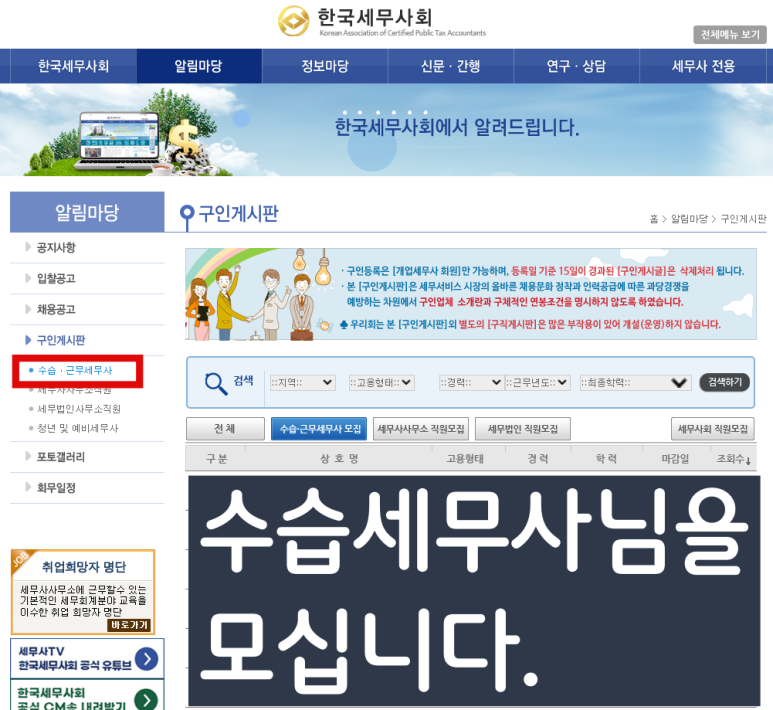
Task: Select 수습 · 근무세무사 submenu item
Action: click(x=75, y=370)
